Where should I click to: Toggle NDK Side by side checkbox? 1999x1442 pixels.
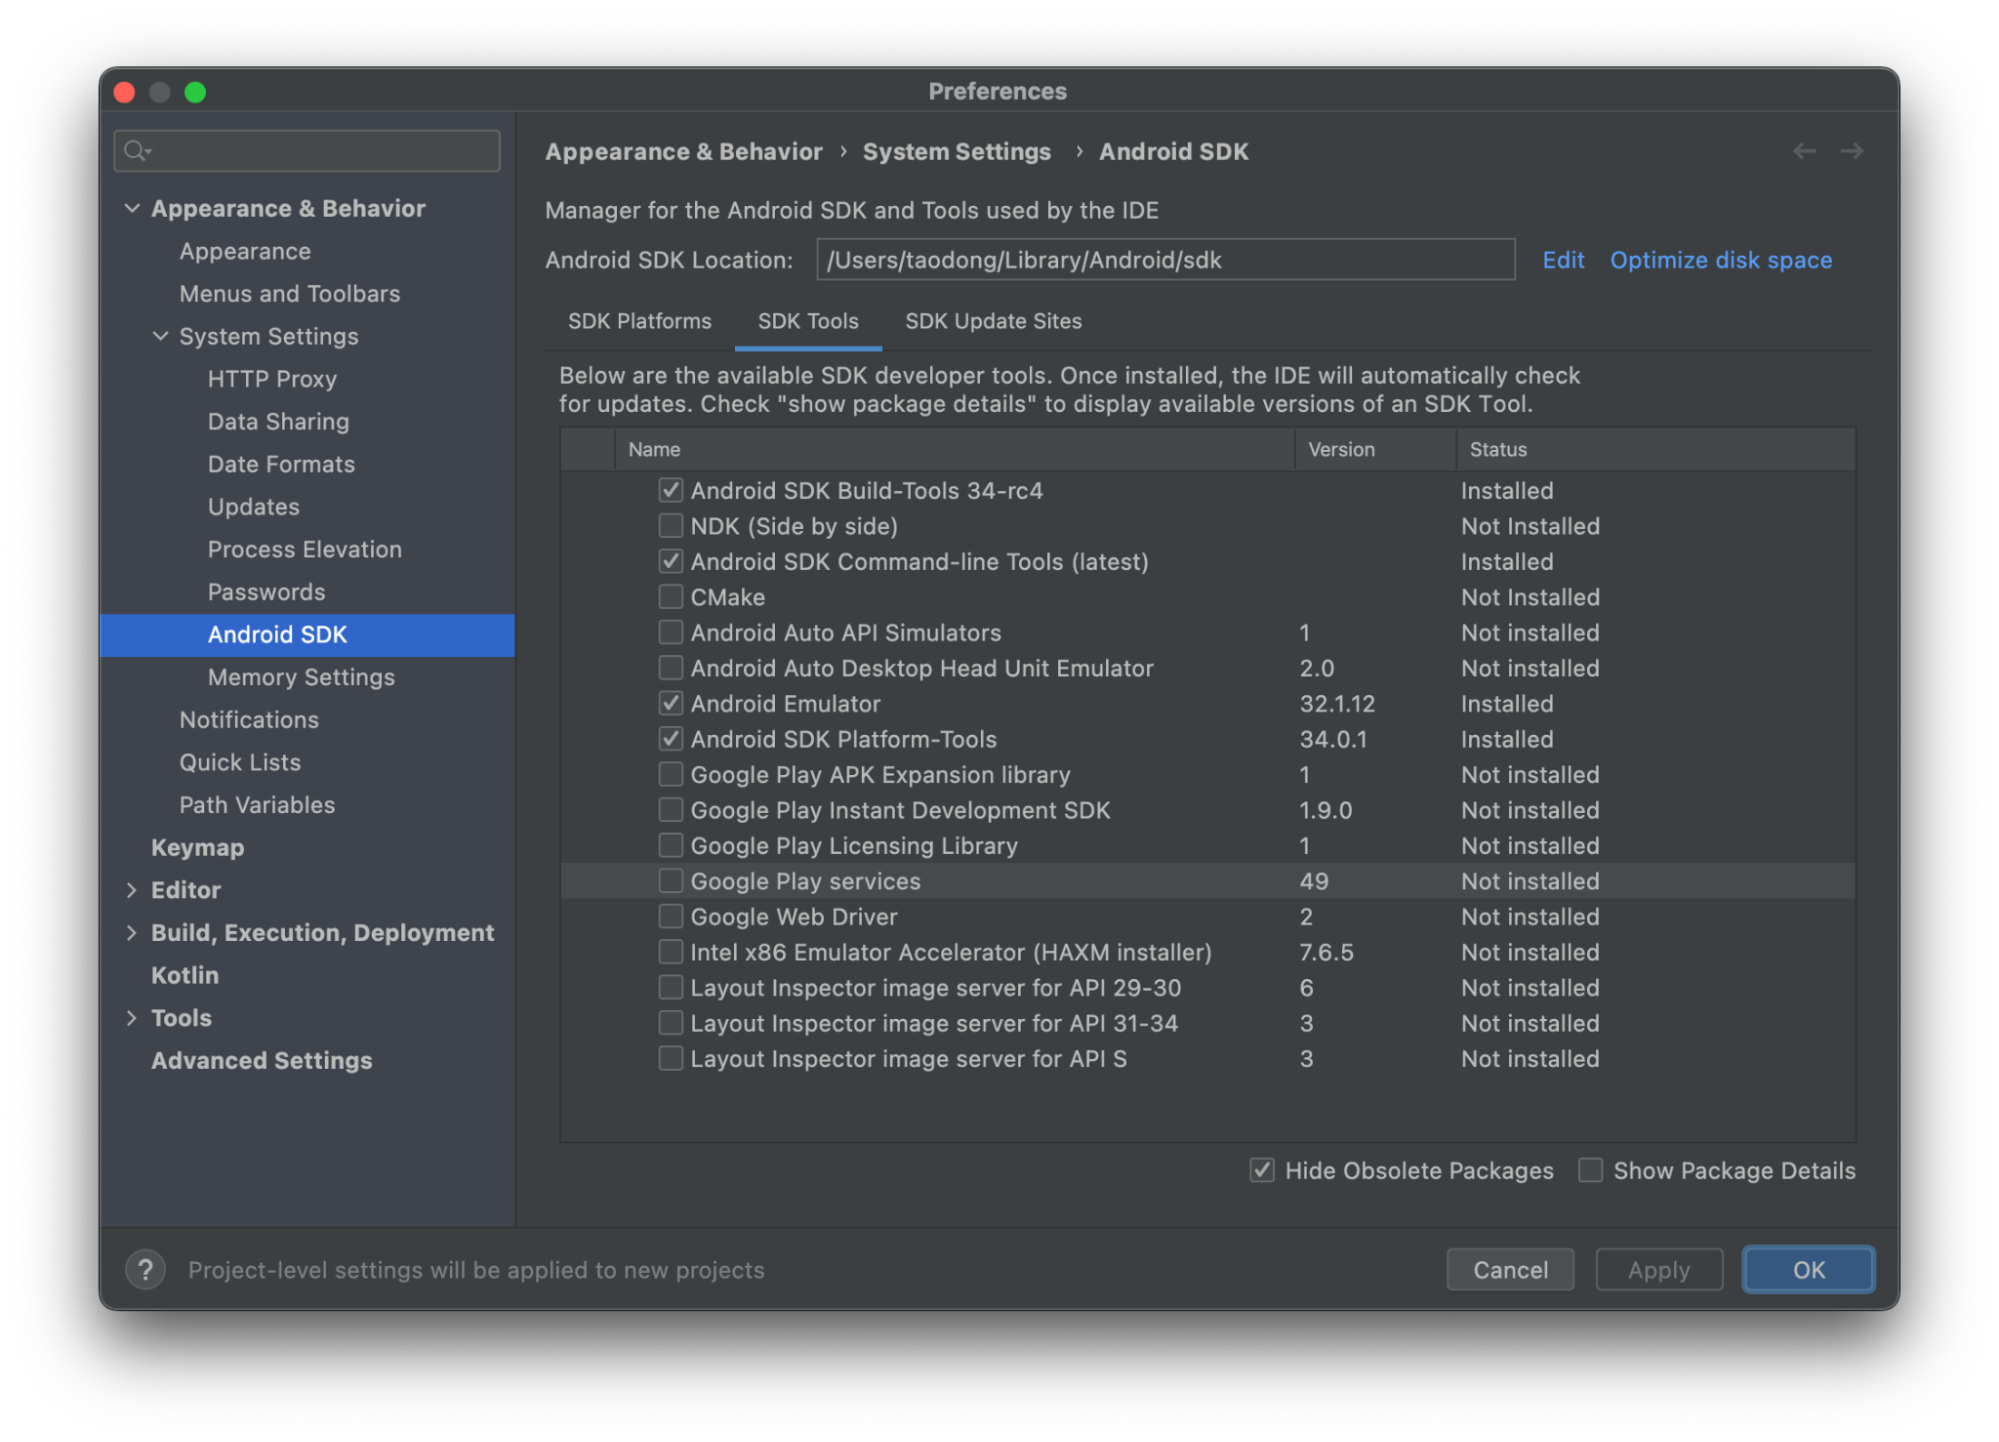(x=667, y=526)
